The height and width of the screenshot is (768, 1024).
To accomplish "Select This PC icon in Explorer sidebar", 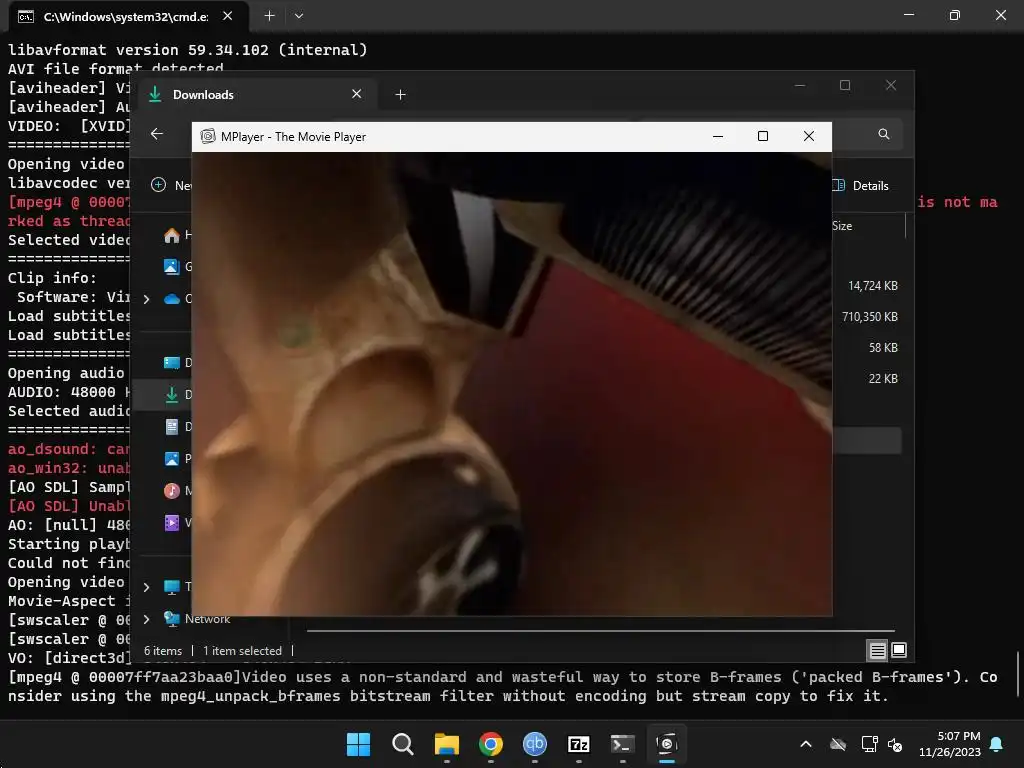I will 172,587.
